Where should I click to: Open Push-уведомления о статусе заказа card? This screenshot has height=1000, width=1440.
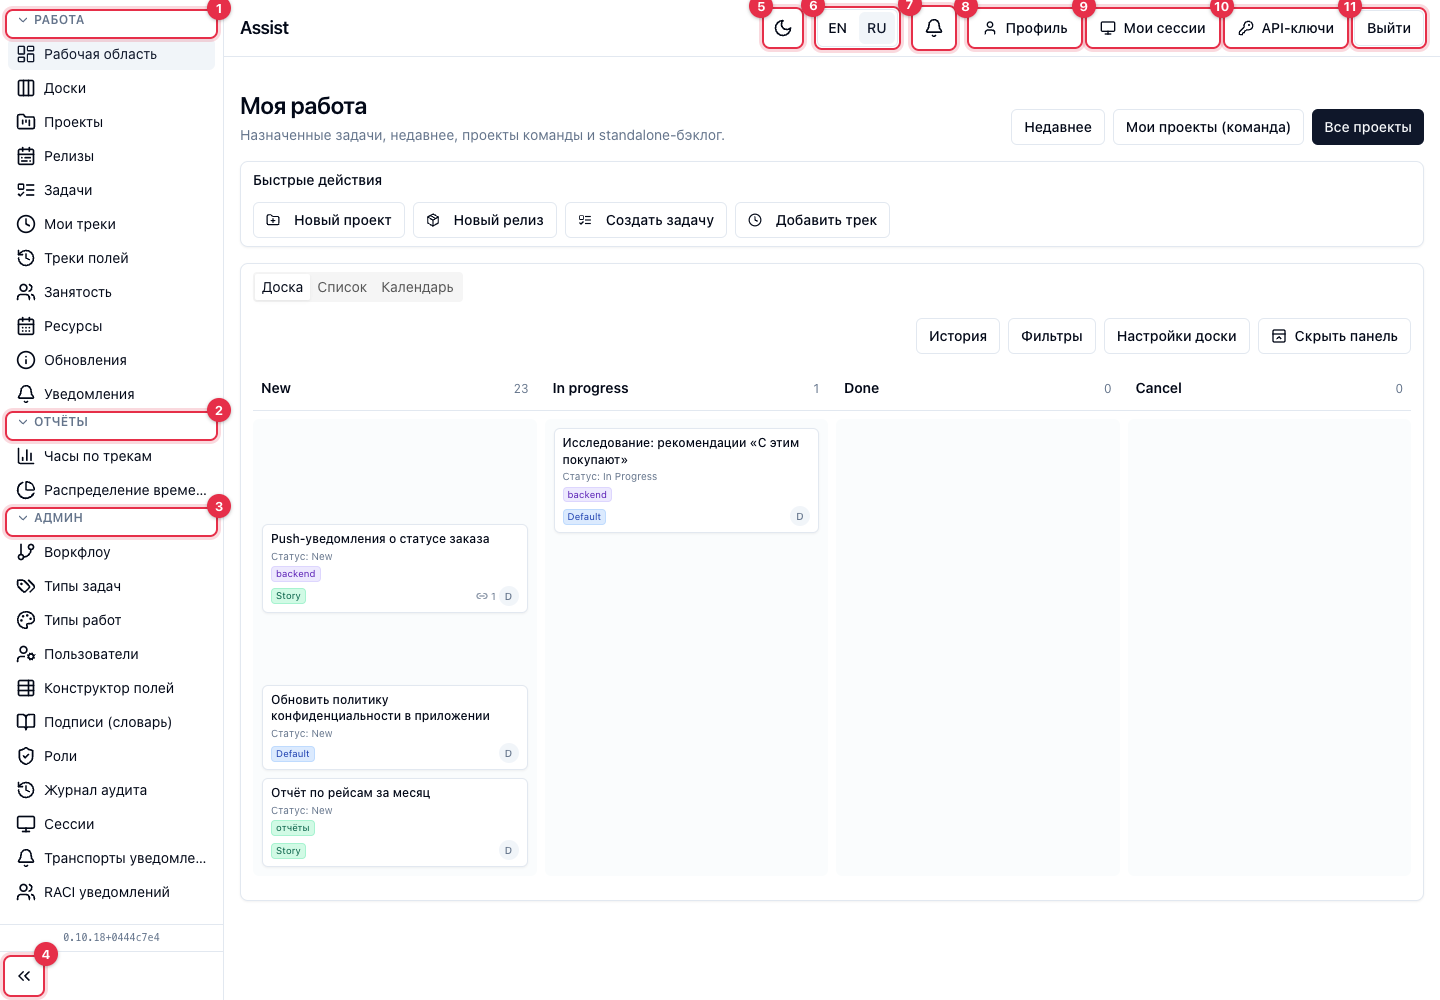pyautogui.click(x=395, y=568)
